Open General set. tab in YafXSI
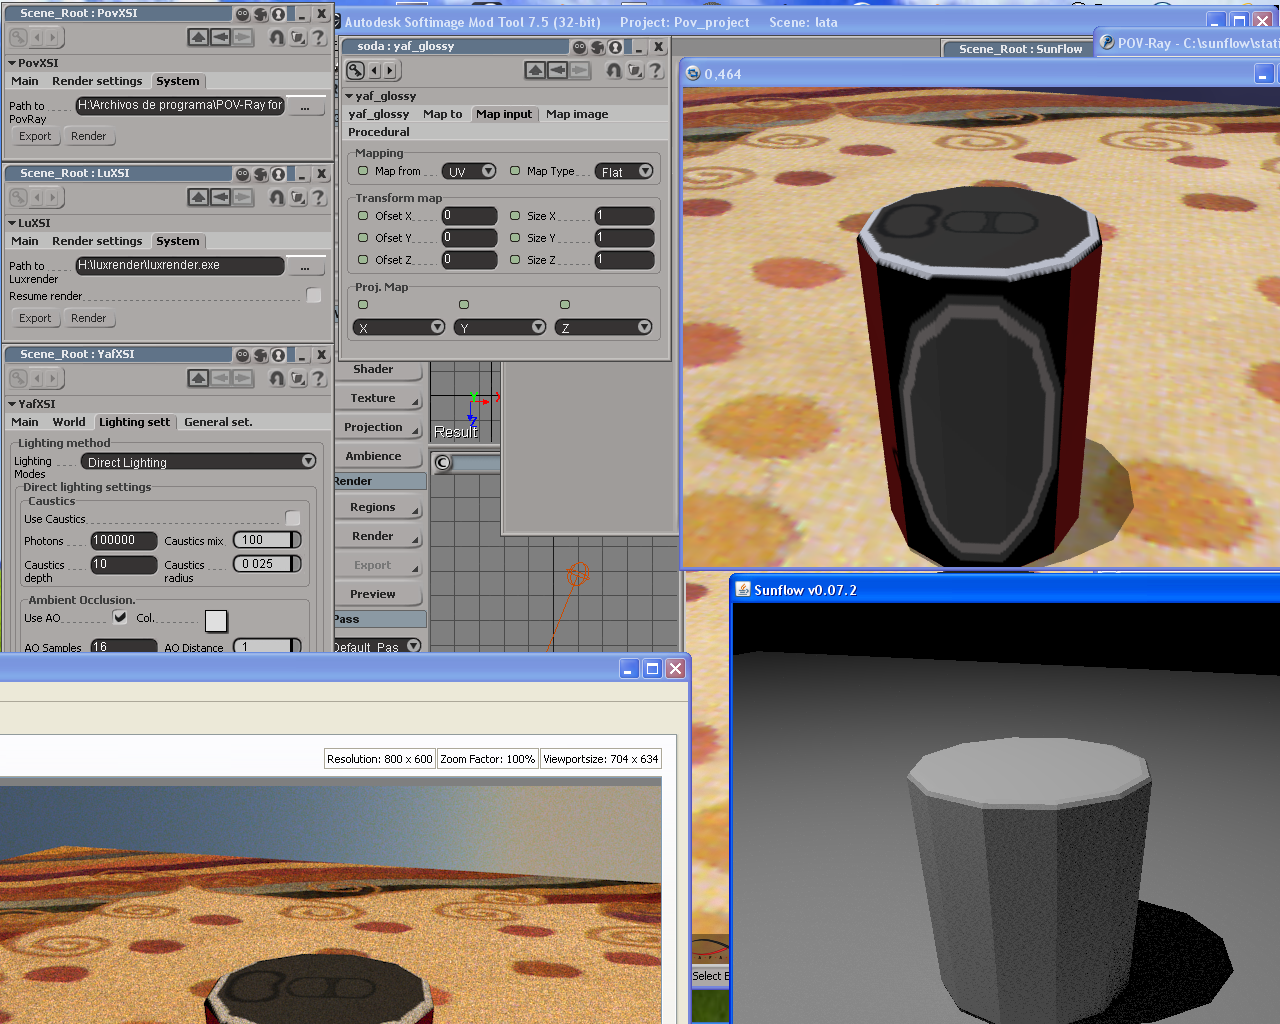The image size is (1280, 1024). tap(218, 422)
